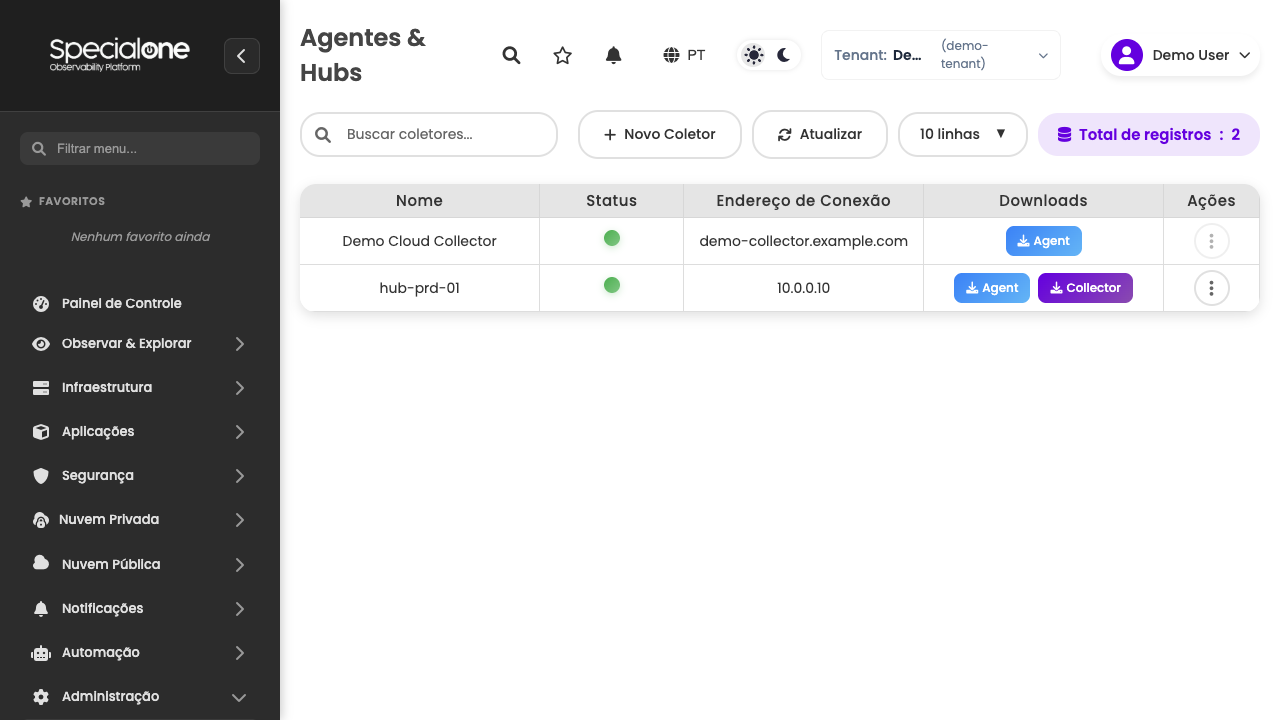Open notifications bell in the header
This screenshot has height=720, width=1280.
point(614,55)
